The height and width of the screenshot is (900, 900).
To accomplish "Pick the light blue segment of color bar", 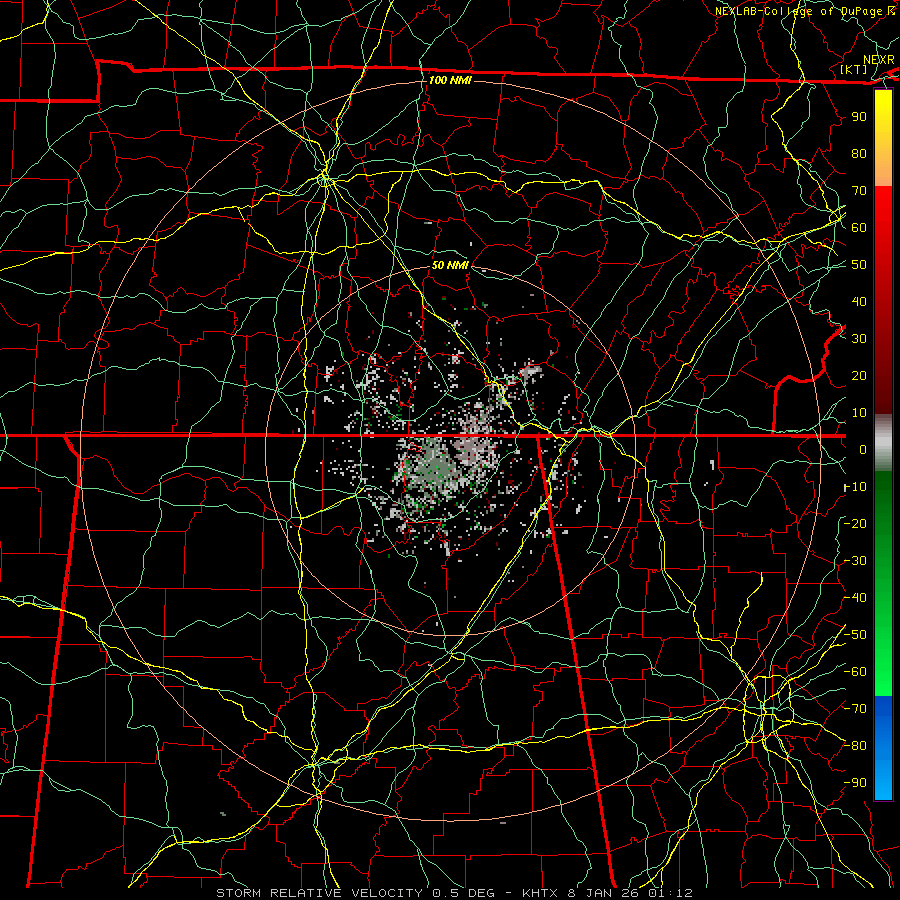I will [x=883, y=778].
